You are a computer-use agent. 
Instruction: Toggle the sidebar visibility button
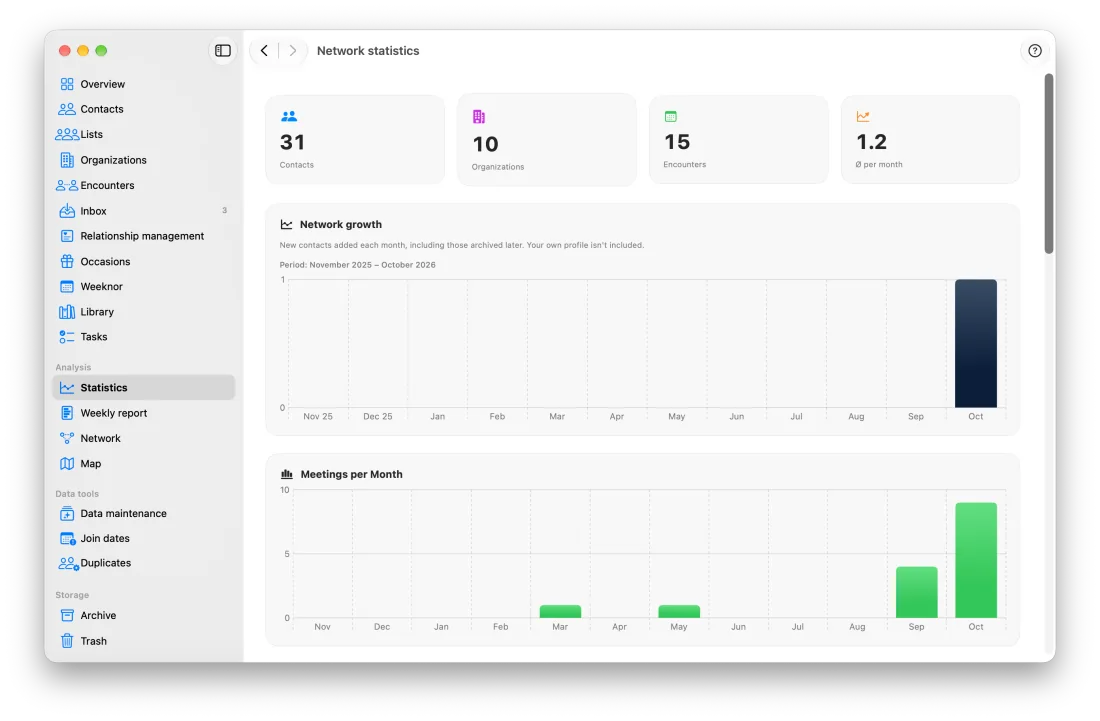[222, 50]
